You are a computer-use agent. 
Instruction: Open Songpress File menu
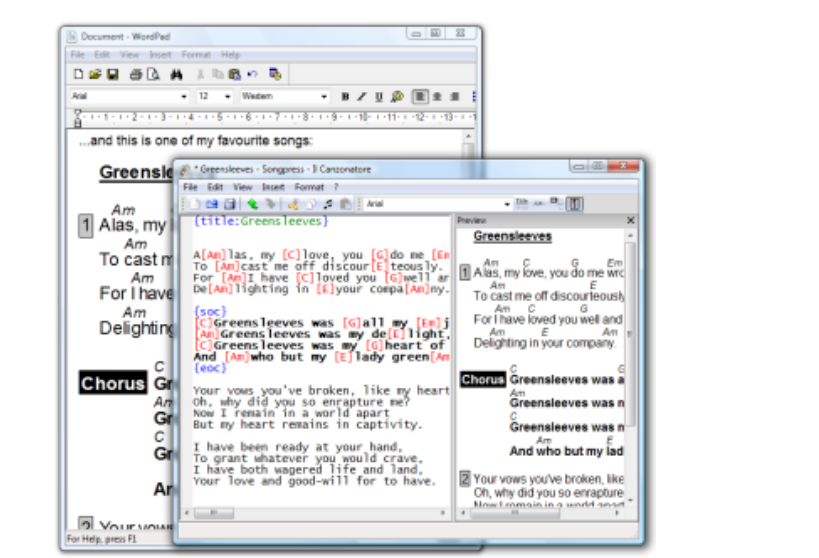coord(191,187)
